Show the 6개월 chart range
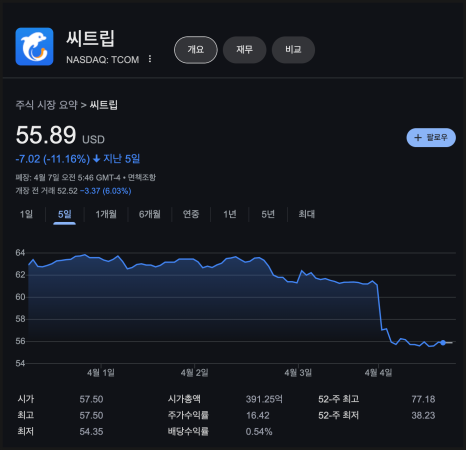The height and width of the screenshot is (450, 466). [150, 214]
